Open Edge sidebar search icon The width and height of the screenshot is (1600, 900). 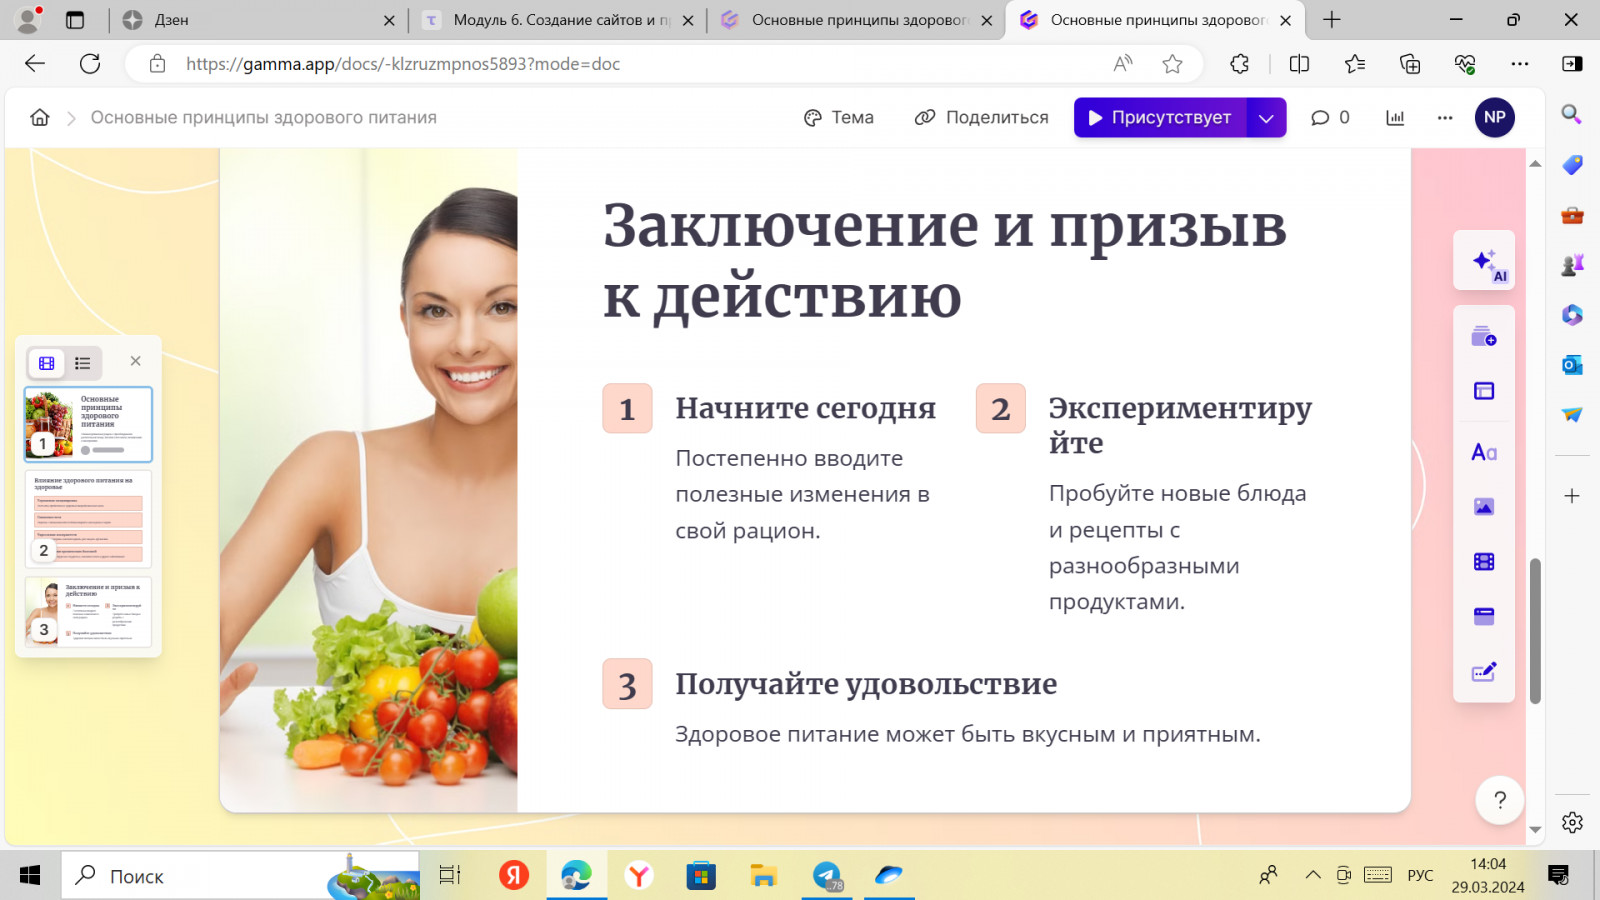(1572, 115)
